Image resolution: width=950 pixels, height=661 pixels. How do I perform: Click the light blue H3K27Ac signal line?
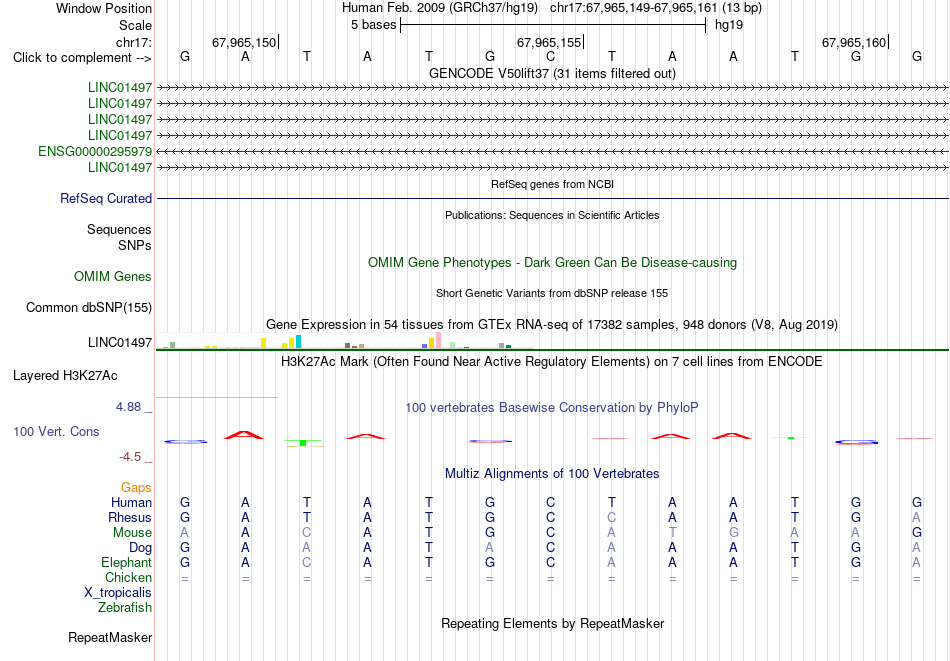217,397
